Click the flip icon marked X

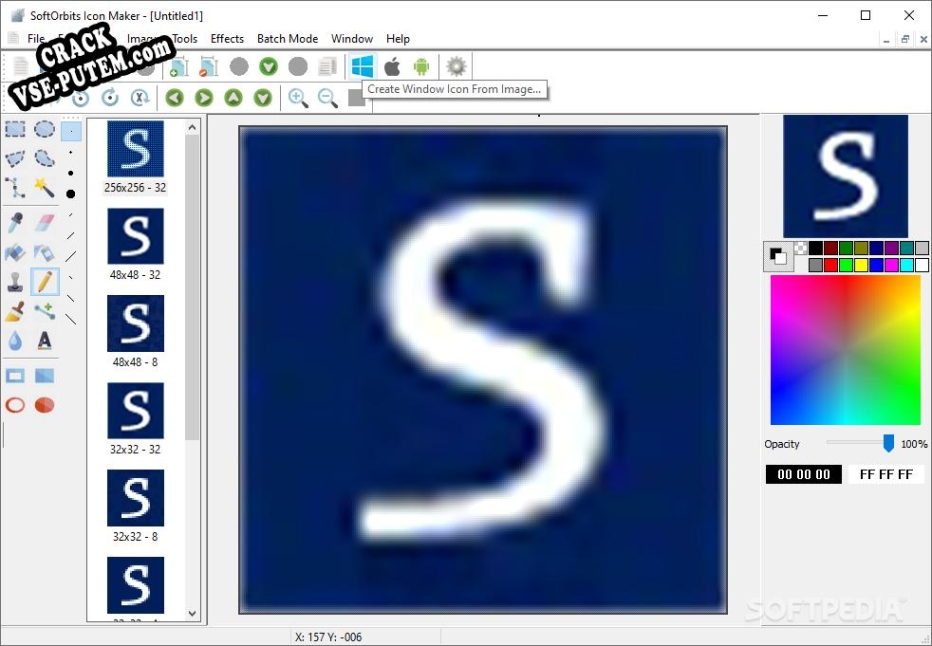pos(140,97)
